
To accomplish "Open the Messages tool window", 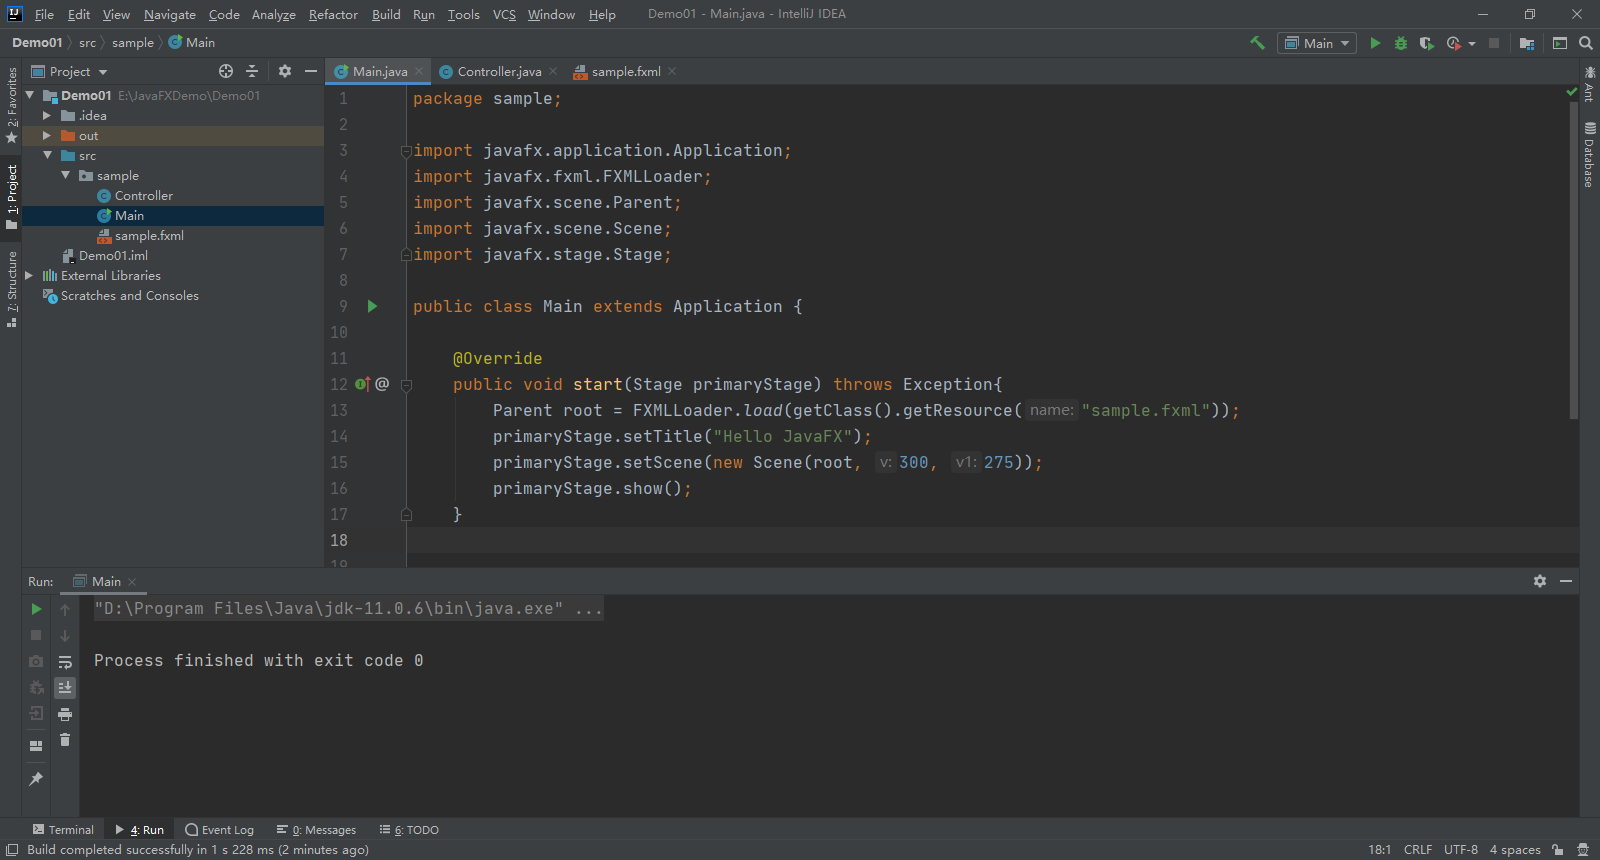I will (x=317, y=830).
